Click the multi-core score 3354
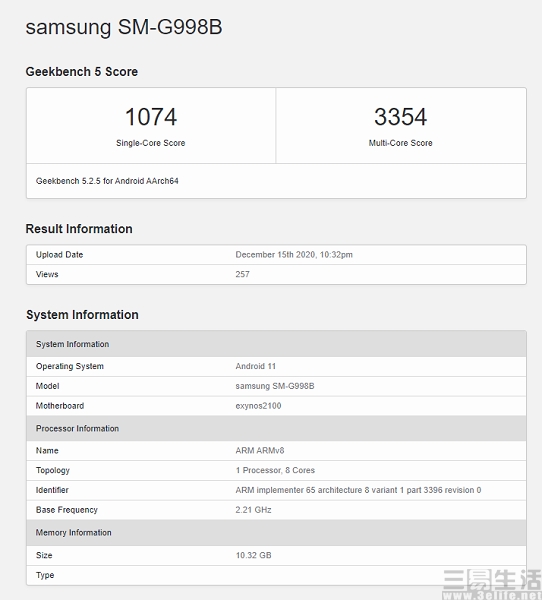Image resolution: width=542 pixels, height=600 pixels. (x=400, y=117)
